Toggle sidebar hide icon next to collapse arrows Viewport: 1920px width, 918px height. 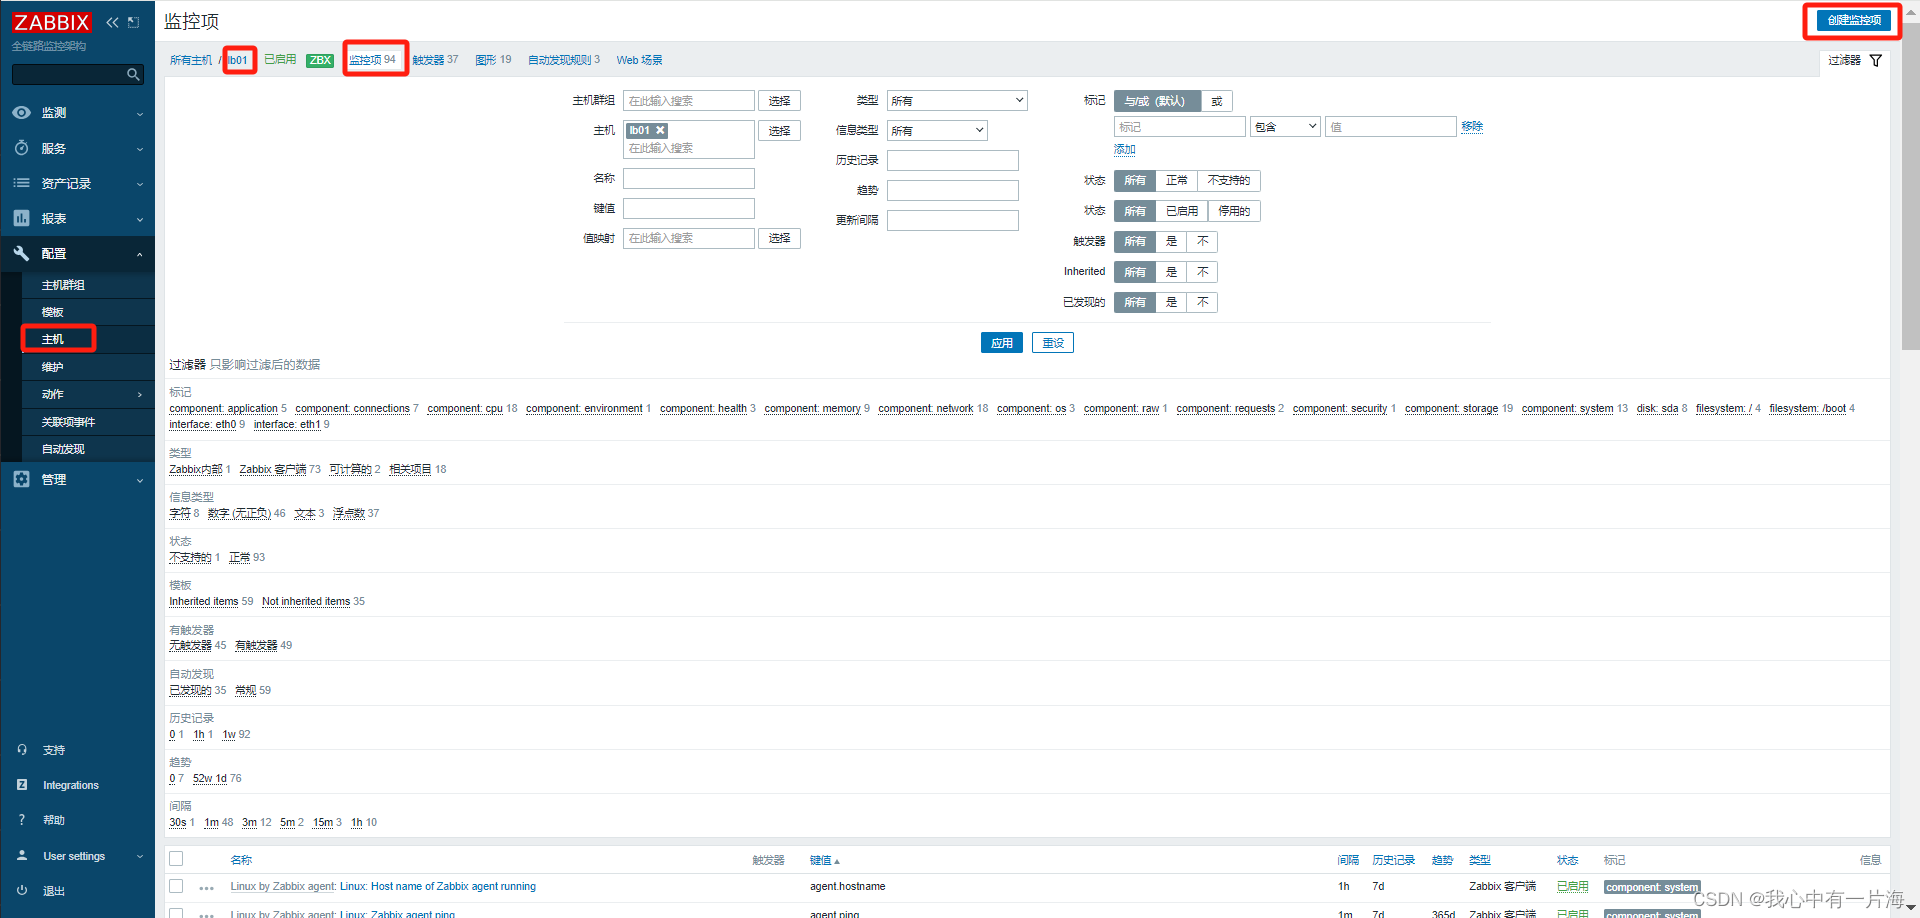coord(134,22)
